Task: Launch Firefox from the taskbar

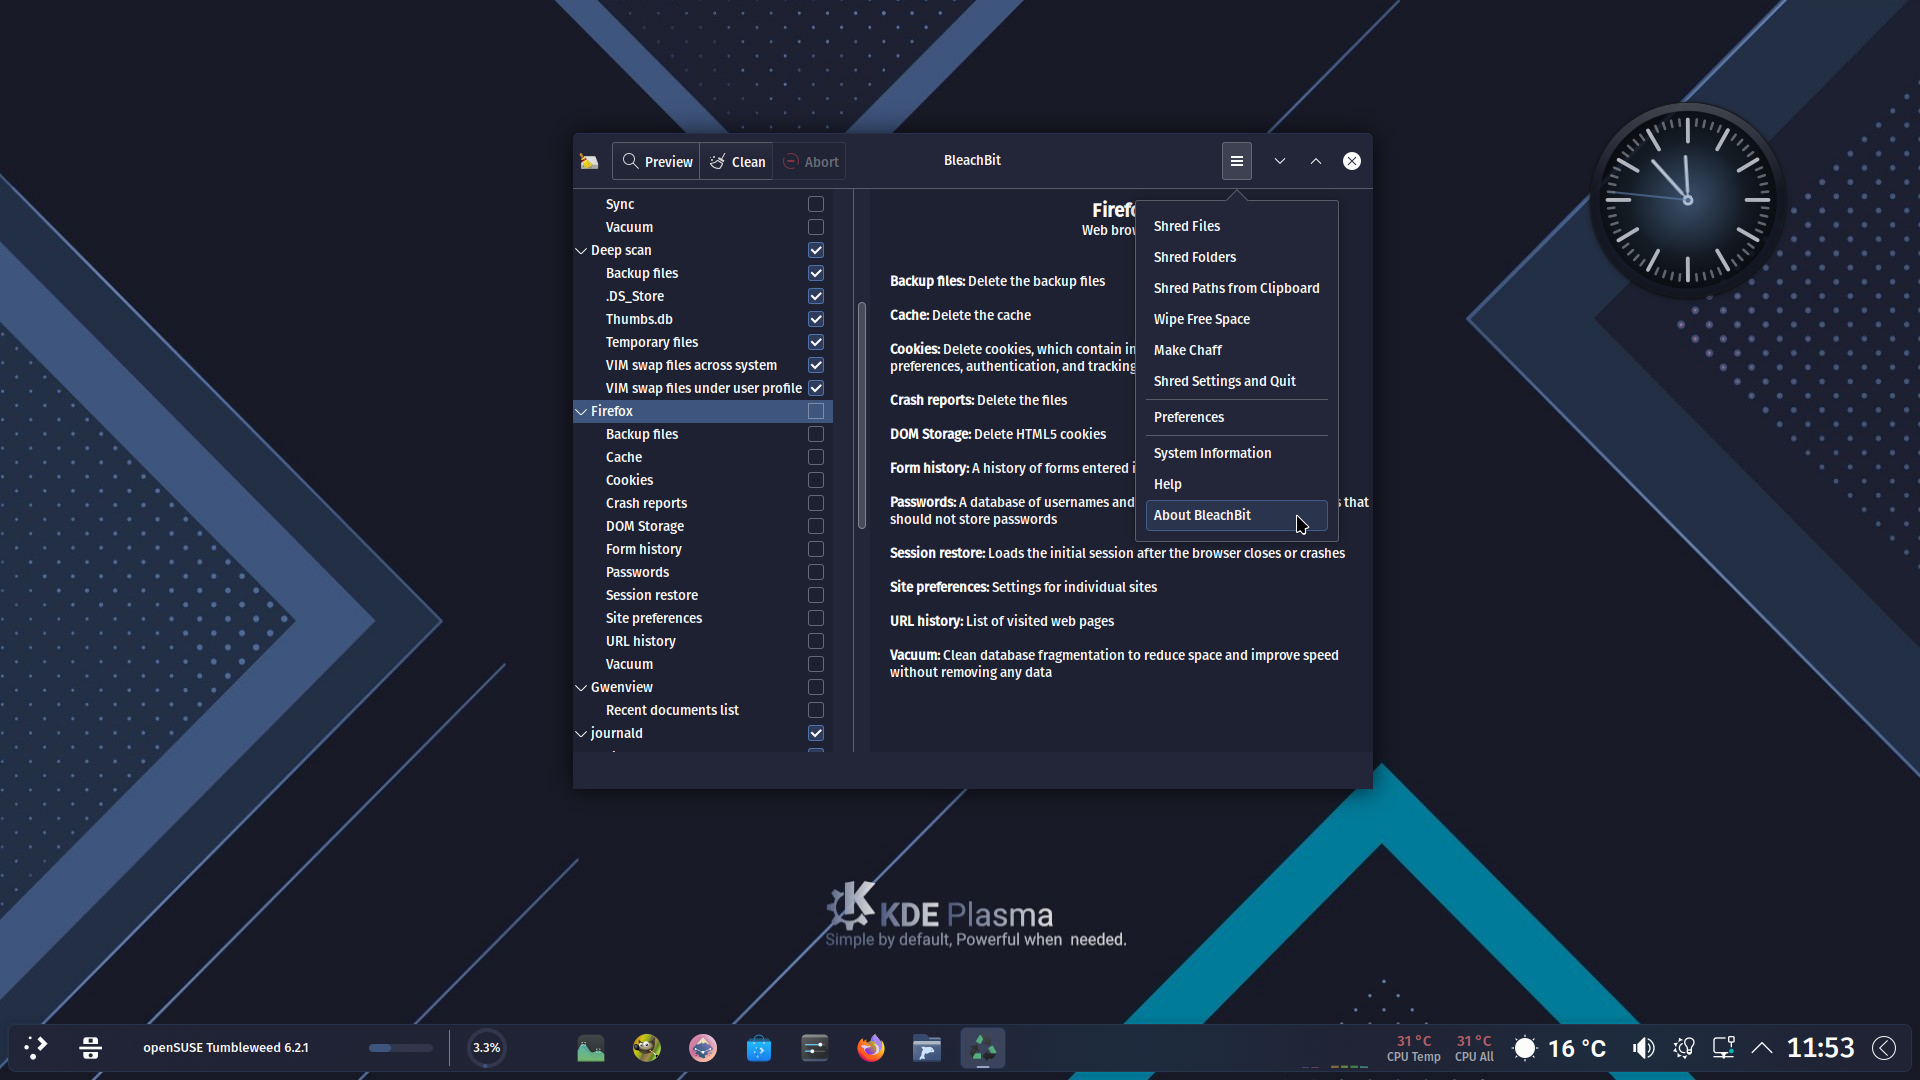Action: pos(871,1048)
